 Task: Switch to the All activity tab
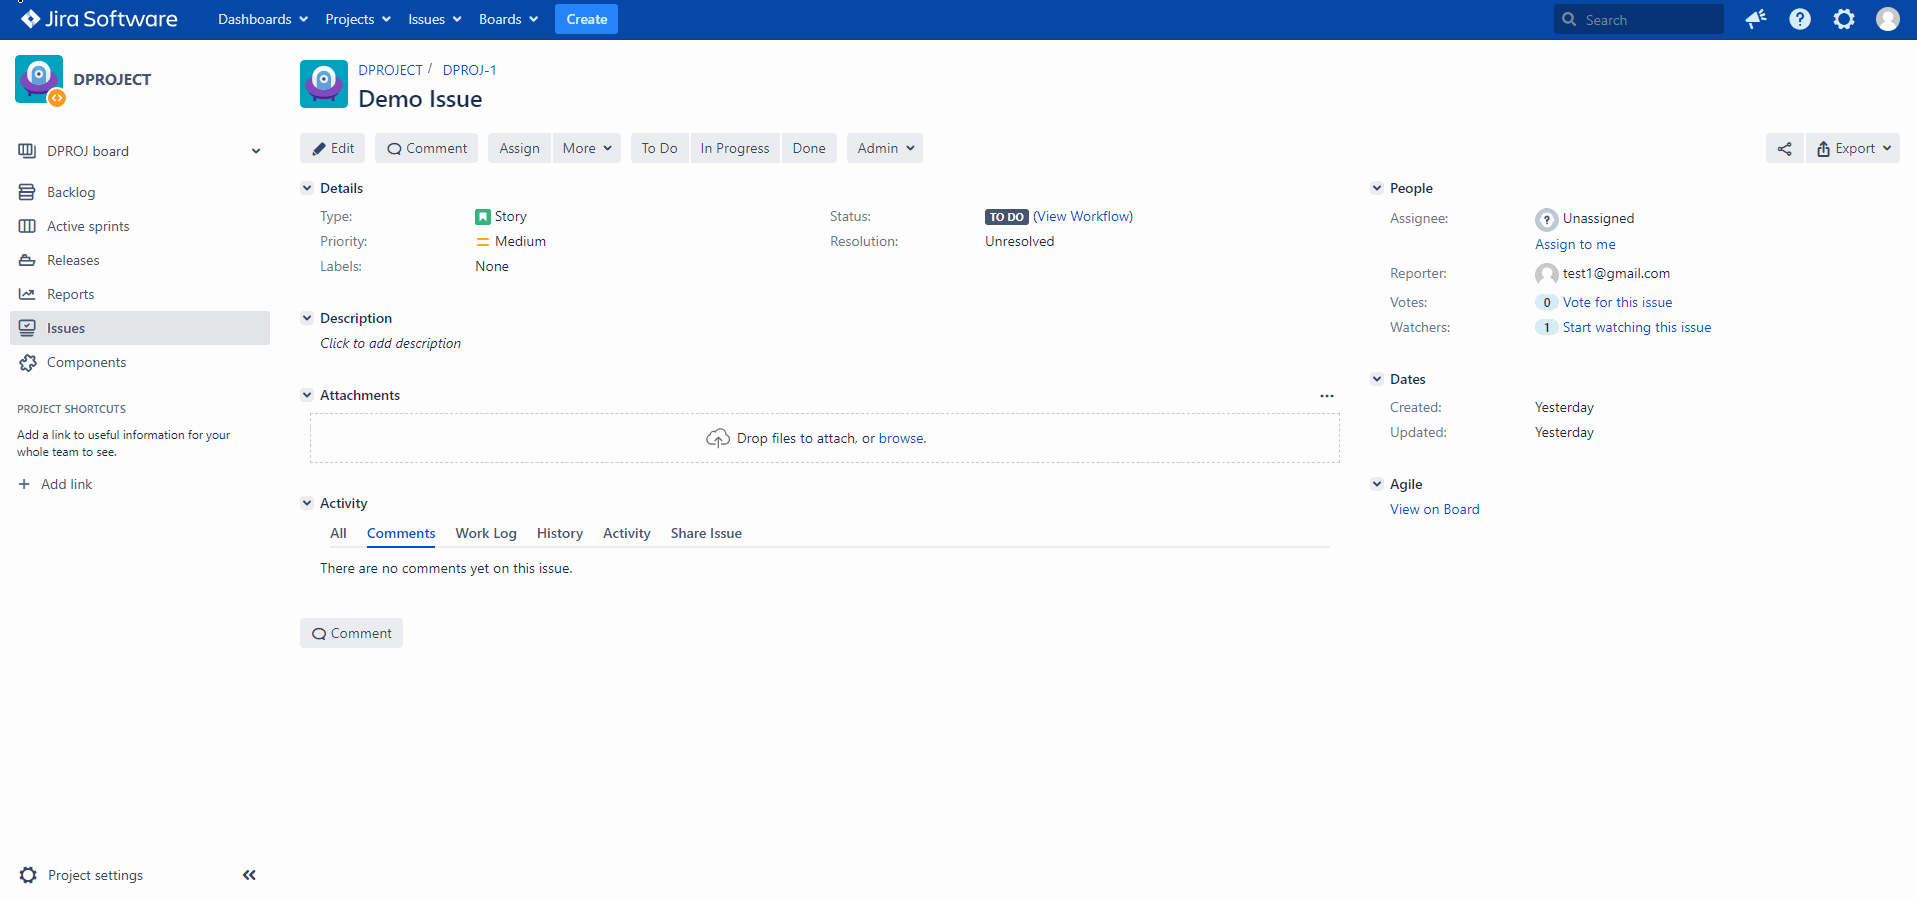(338, 533)
